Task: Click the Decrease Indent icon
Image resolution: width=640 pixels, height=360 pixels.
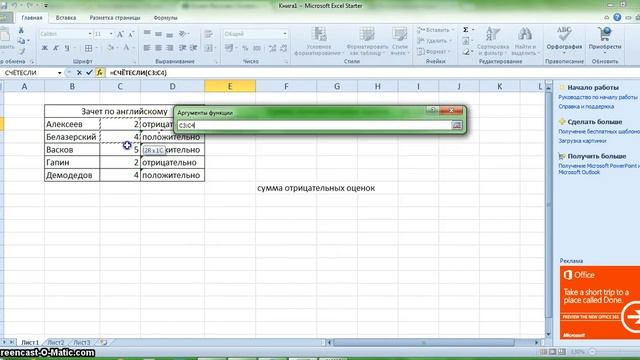Action: 182,48
